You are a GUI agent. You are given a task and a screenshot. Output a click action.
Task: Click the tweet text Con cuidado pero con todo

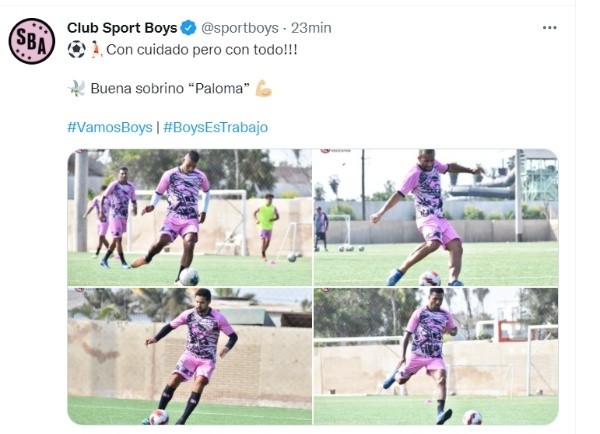coord(202,50)
